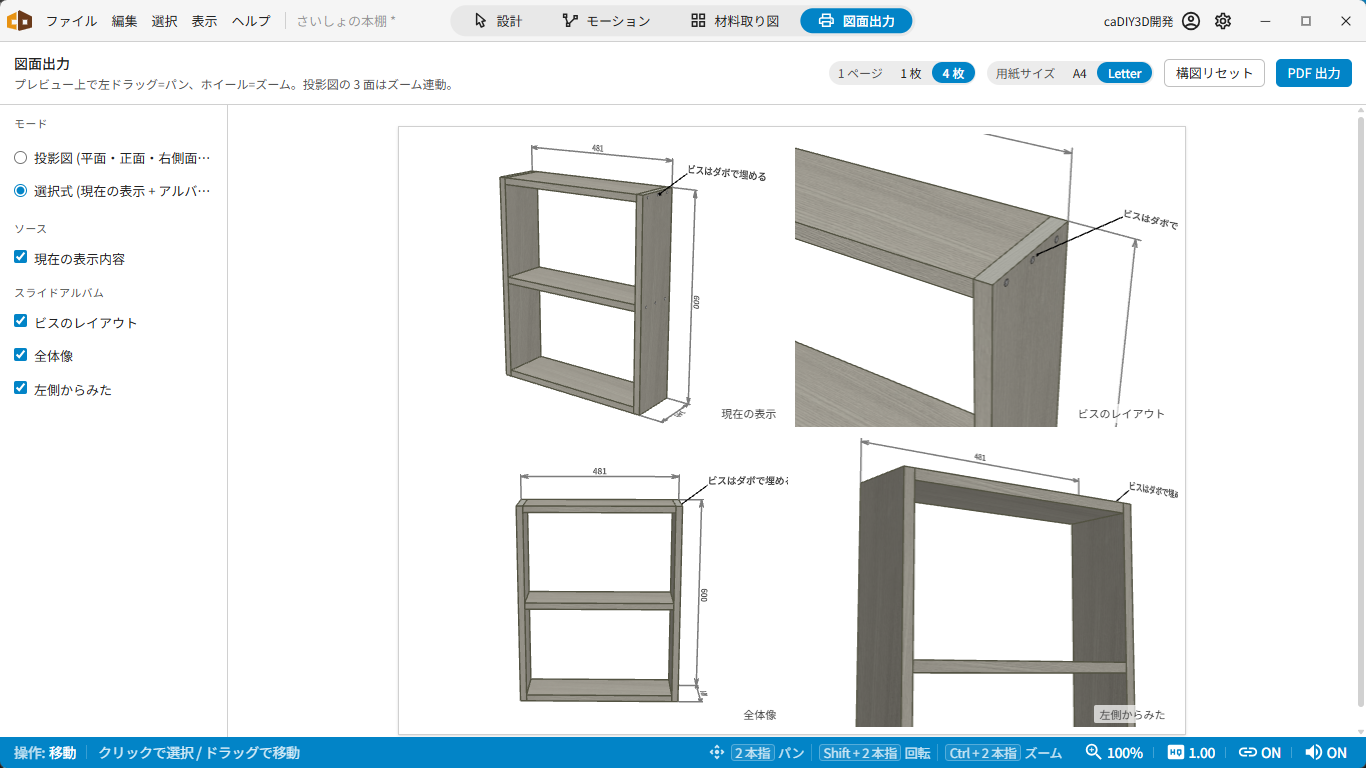Toggle the speaker sound ON icon
Viewport: 1366px width, 768px height.
(1313, 753)
